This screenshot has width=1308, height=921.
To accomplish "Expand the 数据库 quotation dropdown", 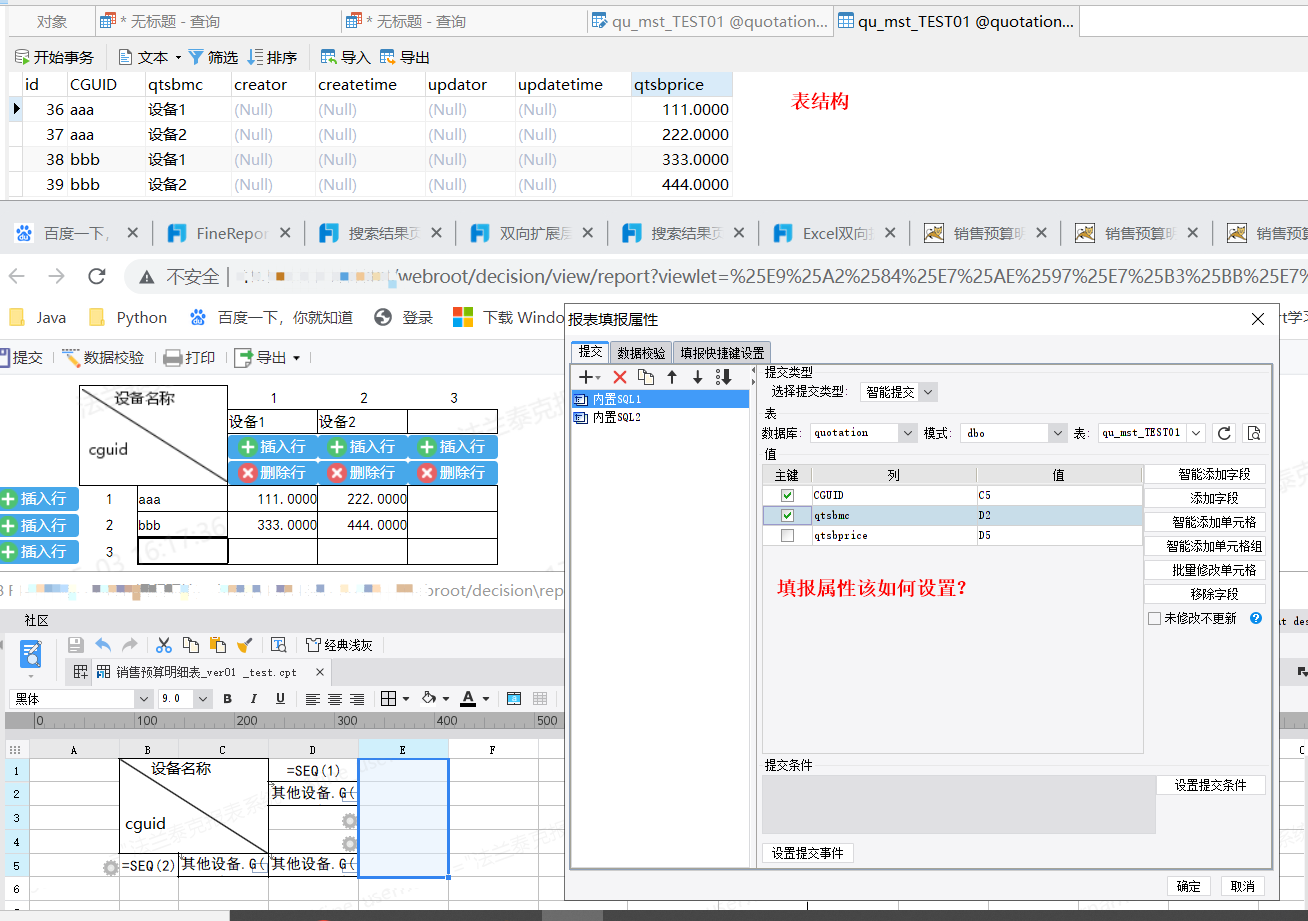I will click(907, 433).
